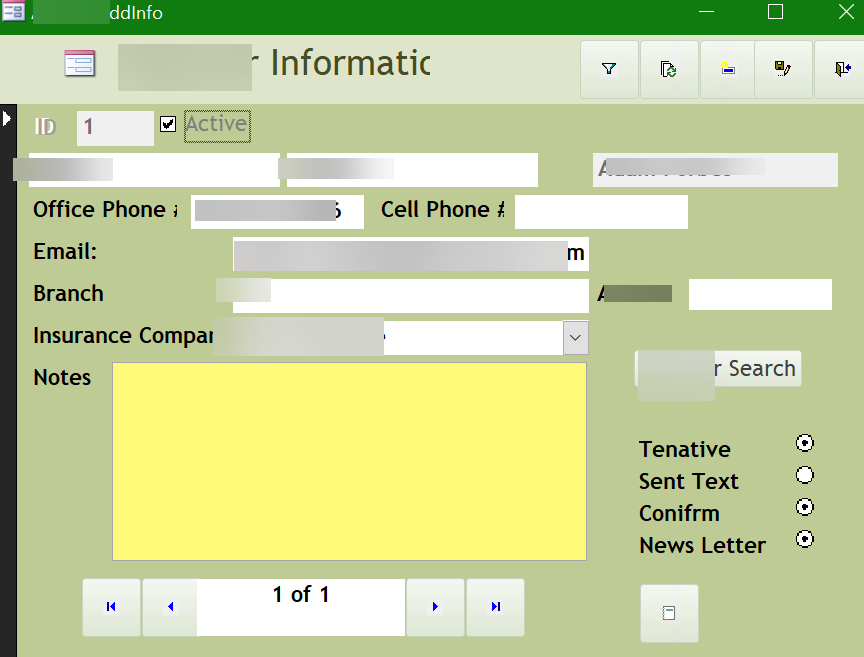This screenshot has height=657, width=864.
Task: Select the Sent Text radio button
Action: coord(805,475)
